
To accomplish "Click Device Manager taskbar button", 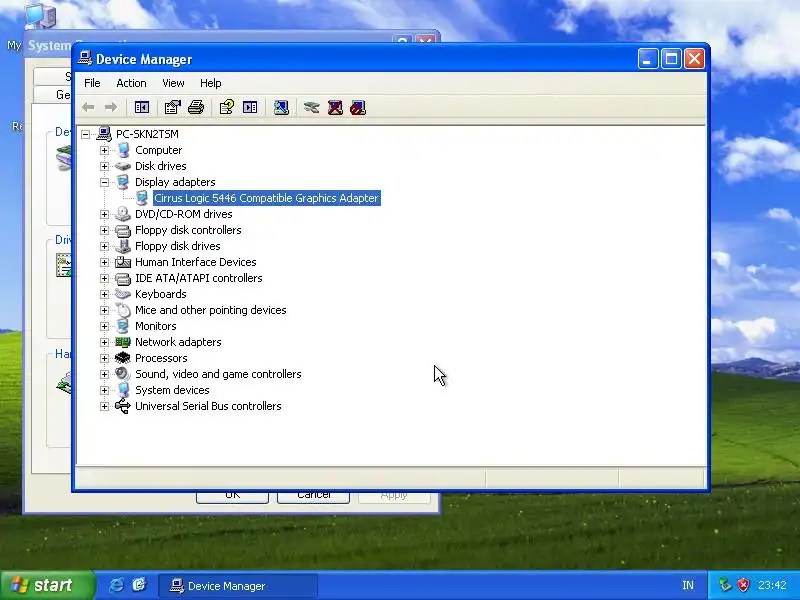I will (x=238, y=586).
